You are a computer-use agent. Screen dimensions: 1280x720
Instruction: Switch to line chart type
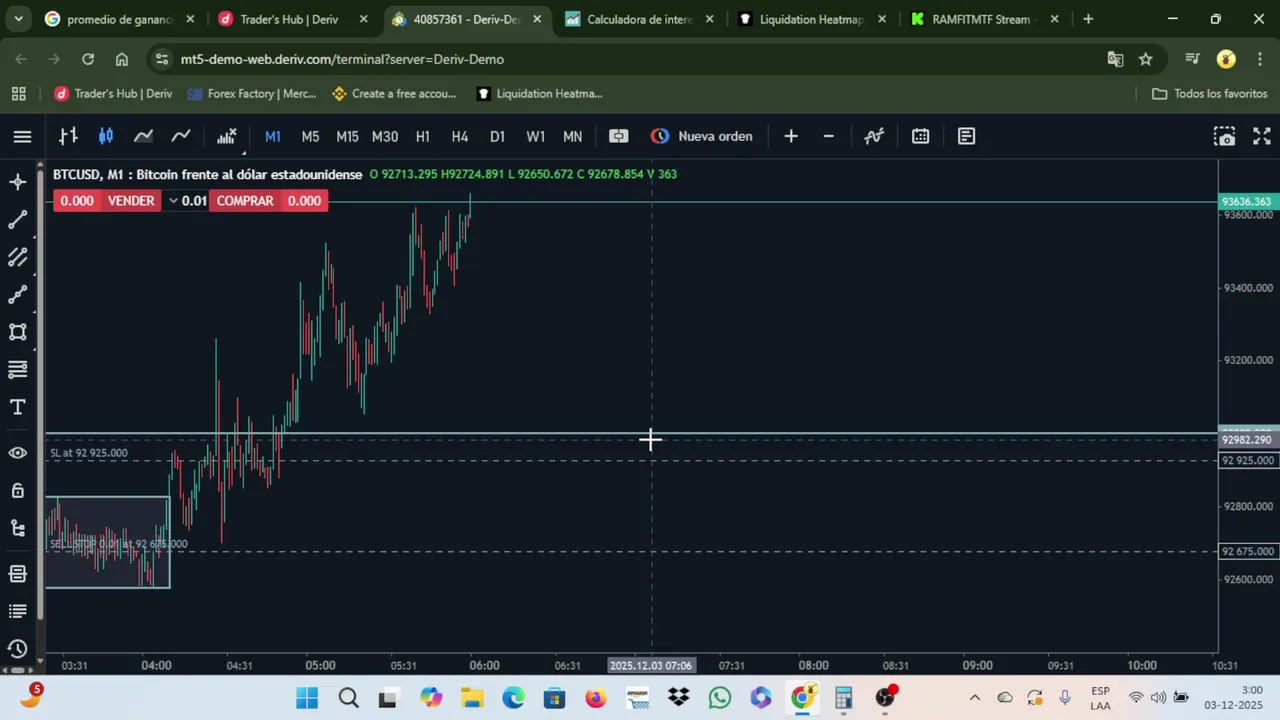pos(181,136)
